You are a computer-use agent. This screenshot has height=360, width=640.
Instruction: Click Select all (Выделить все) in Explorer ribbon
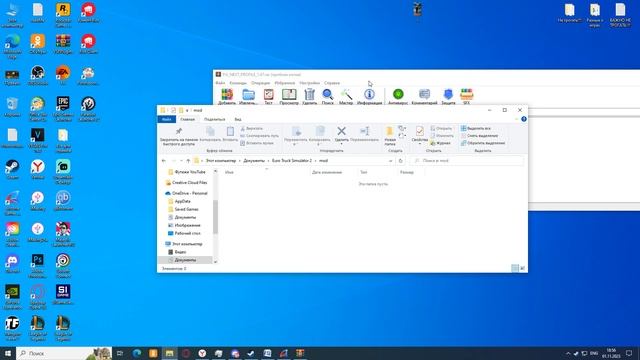click(476, 128)
